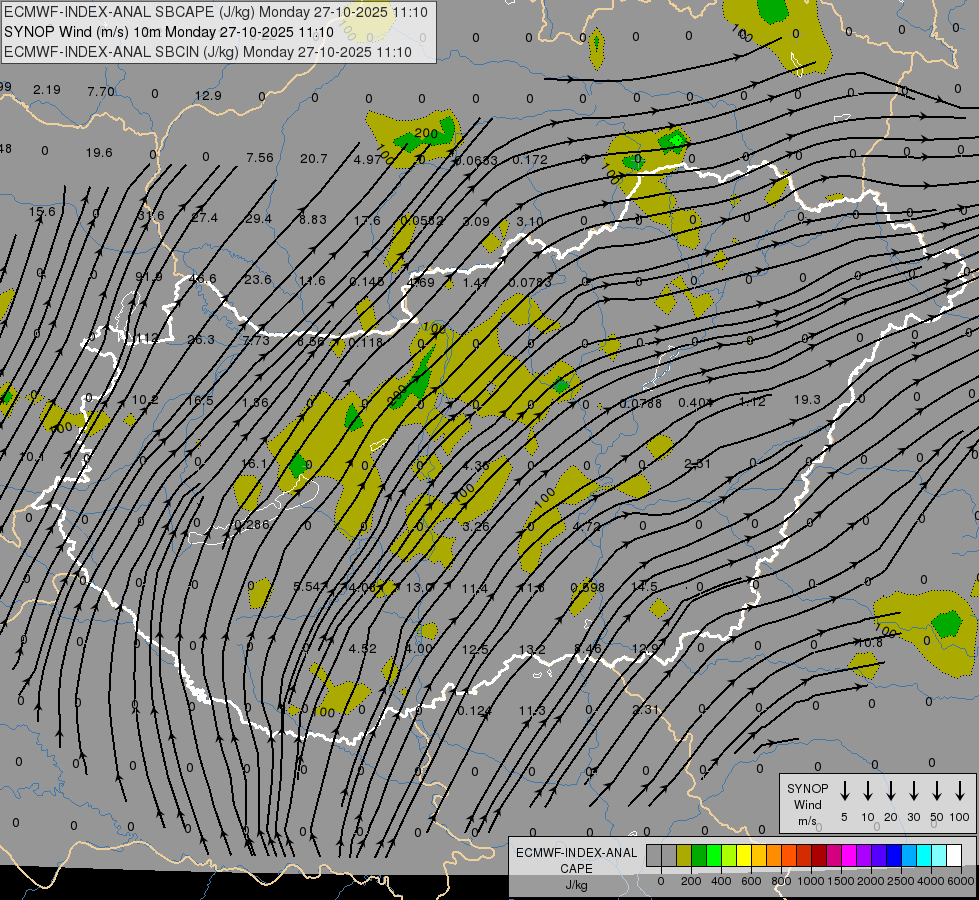
Task: Click the wind arrow above the 10 m/s label
Action: click(868, 791)
